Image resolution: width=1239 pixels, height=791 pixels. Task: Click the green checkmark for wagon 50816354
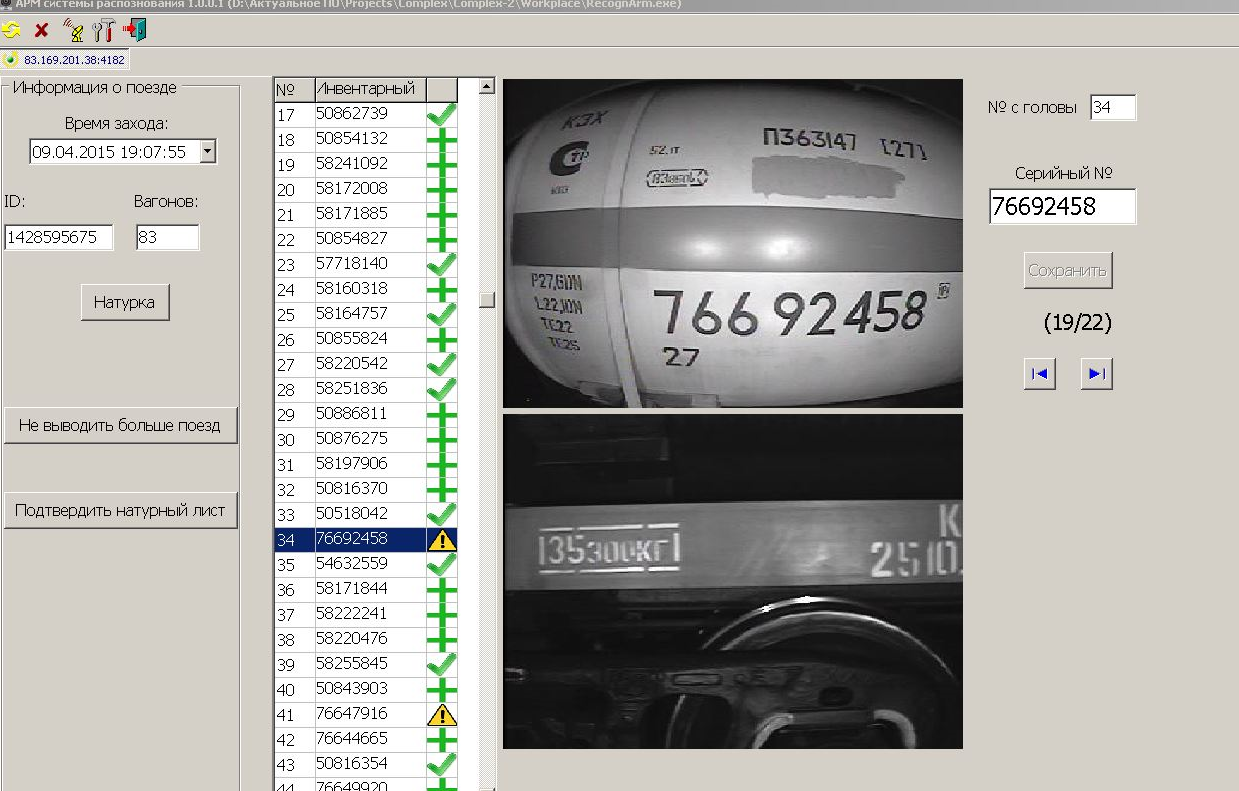click(441, 765)
